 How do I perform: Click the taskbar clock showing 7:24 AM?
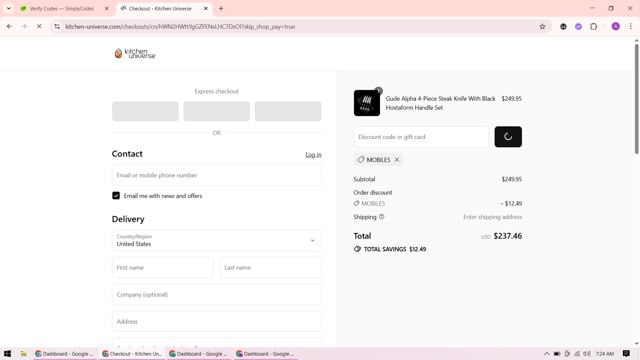604,353
